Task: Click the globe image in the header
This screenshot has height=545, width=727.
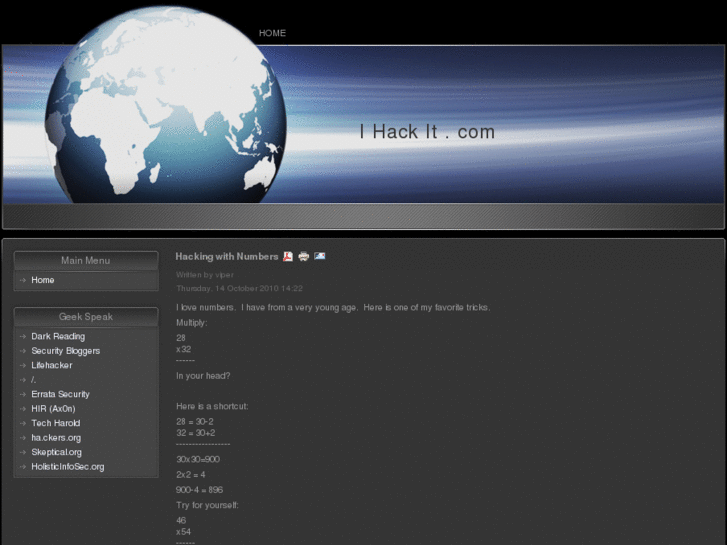Action: 166,105
